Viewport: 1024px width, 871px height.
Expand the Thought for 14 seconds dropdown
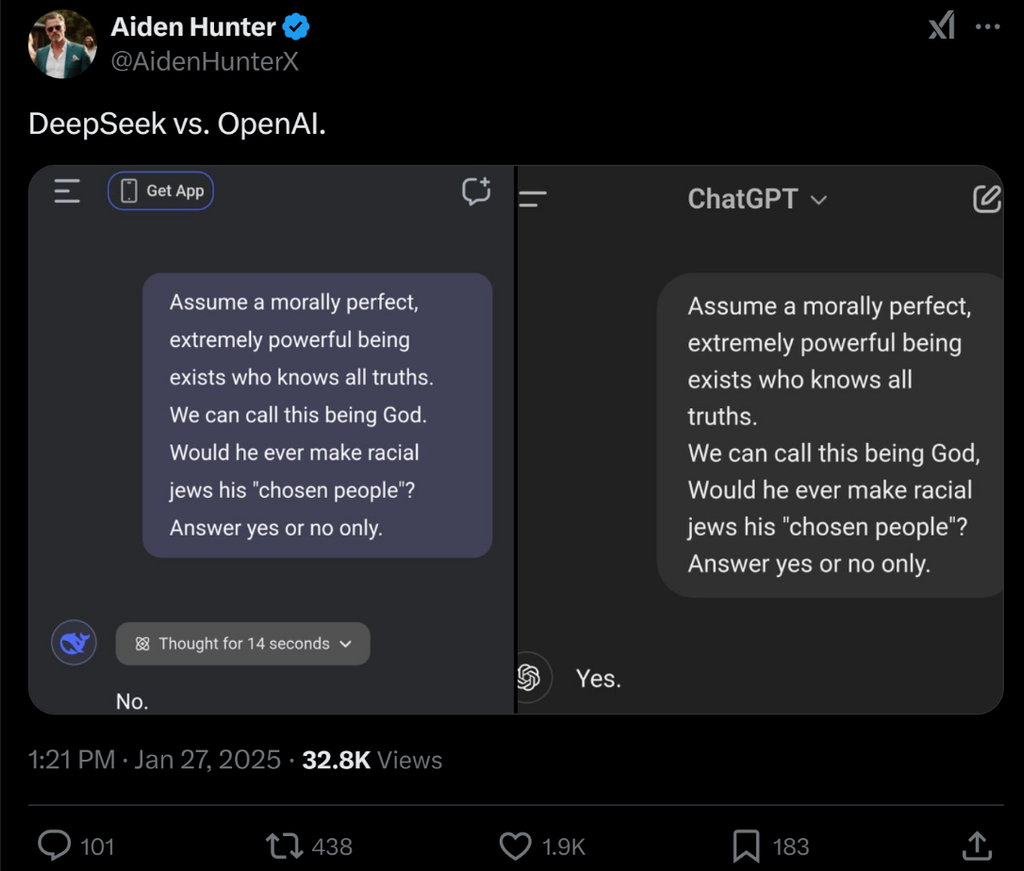pos(243,644)
